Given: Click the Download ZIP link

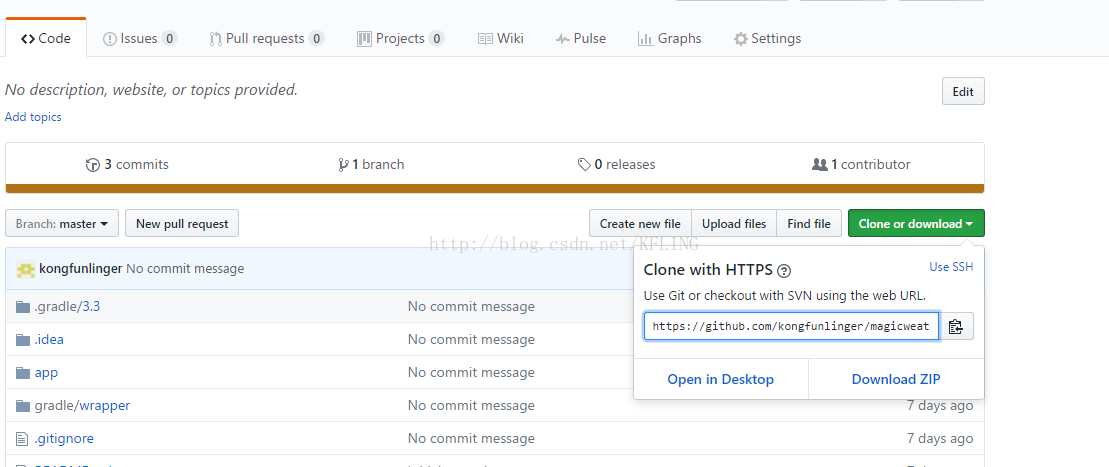Looking at the screenshot, I should 896,379.
